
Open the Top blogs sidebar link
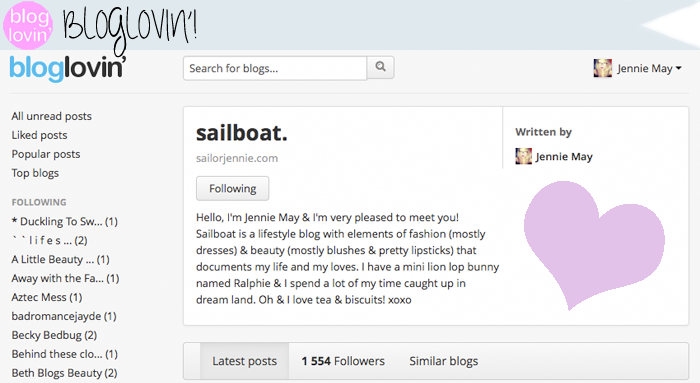(x=35, y=173)
